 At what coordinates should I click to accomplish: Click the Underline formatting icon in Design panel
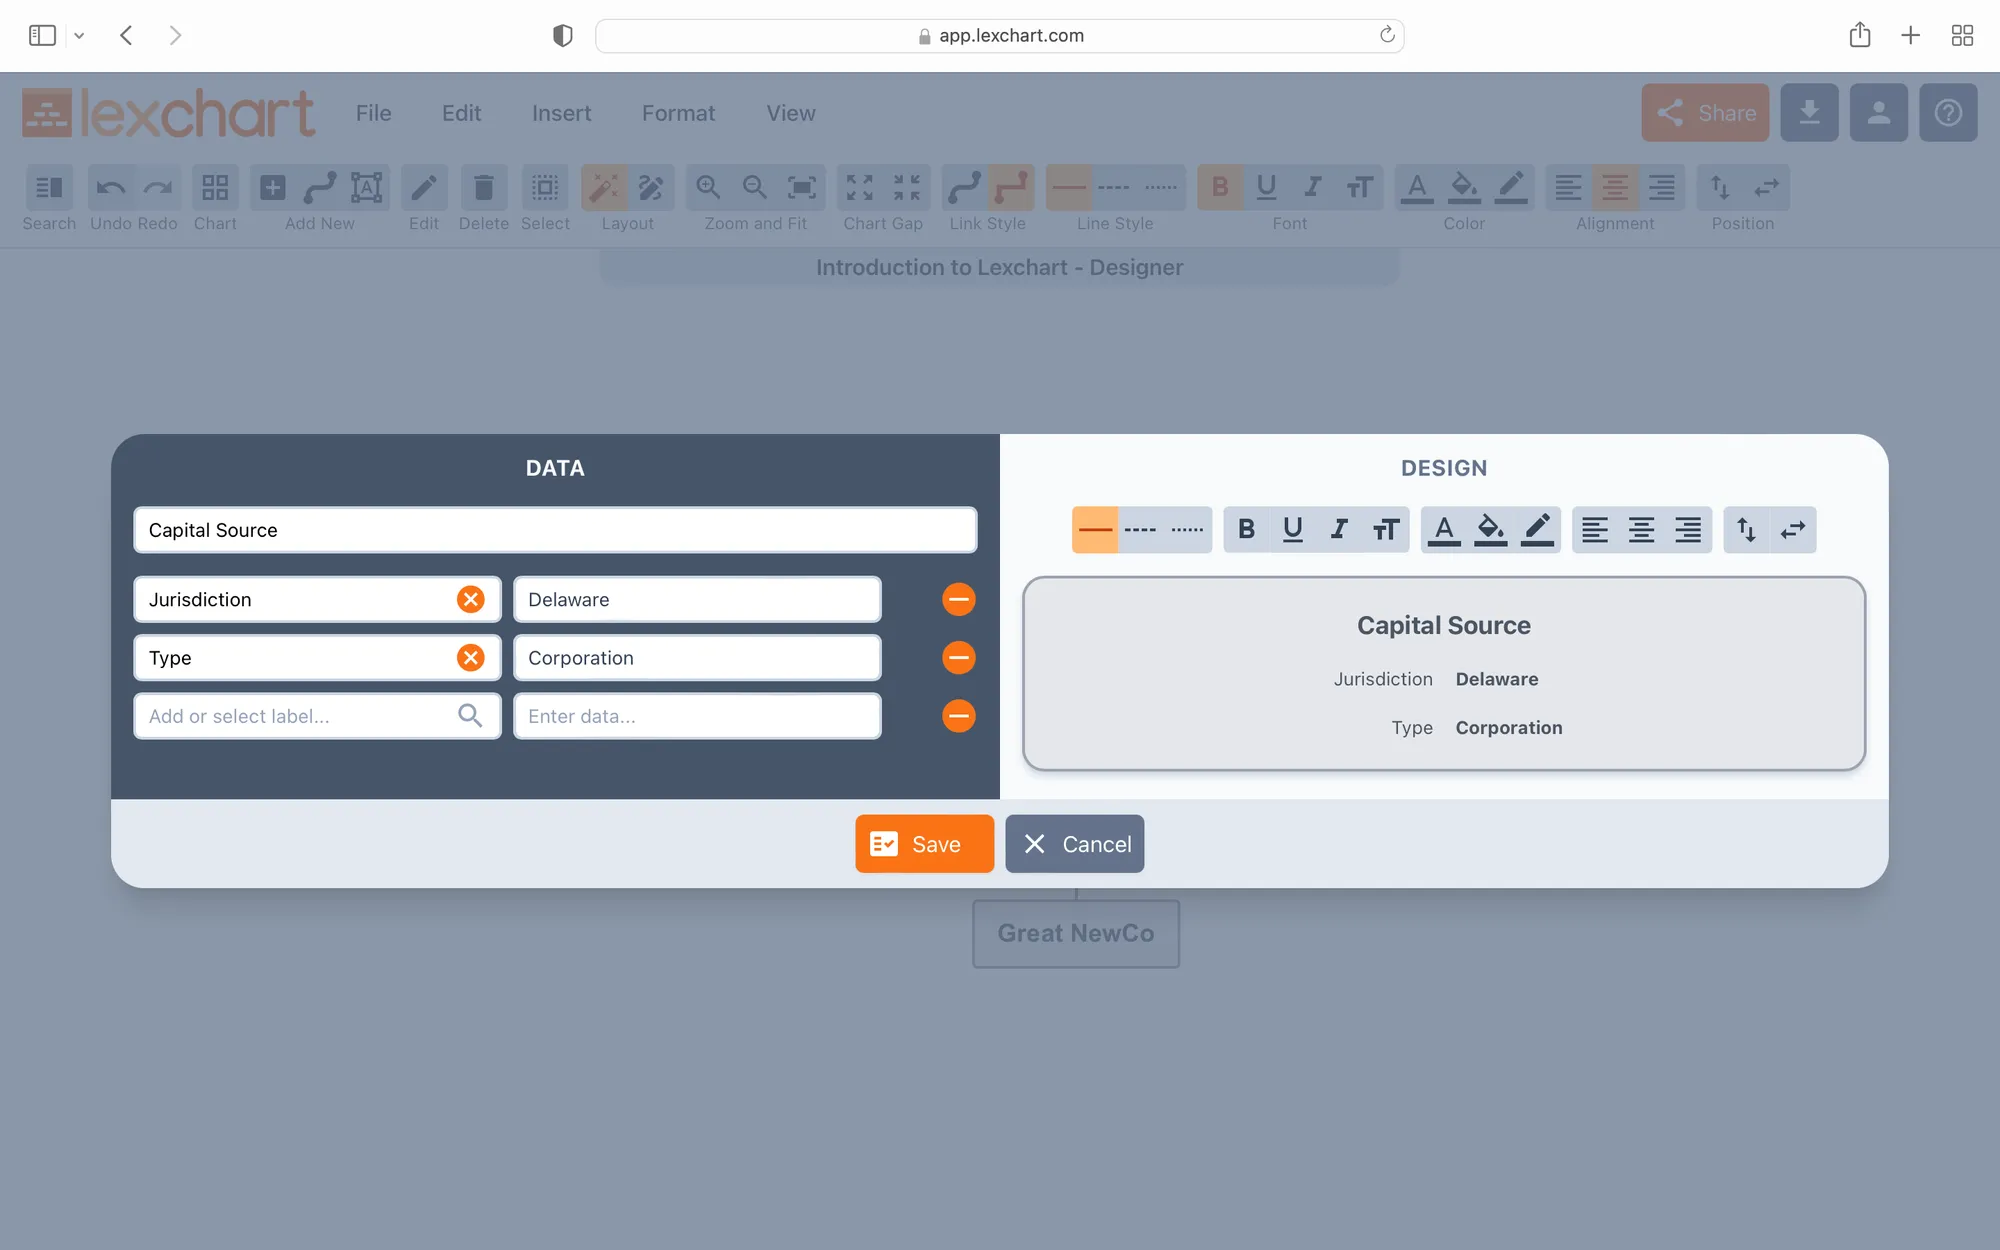pos(1292,529)
